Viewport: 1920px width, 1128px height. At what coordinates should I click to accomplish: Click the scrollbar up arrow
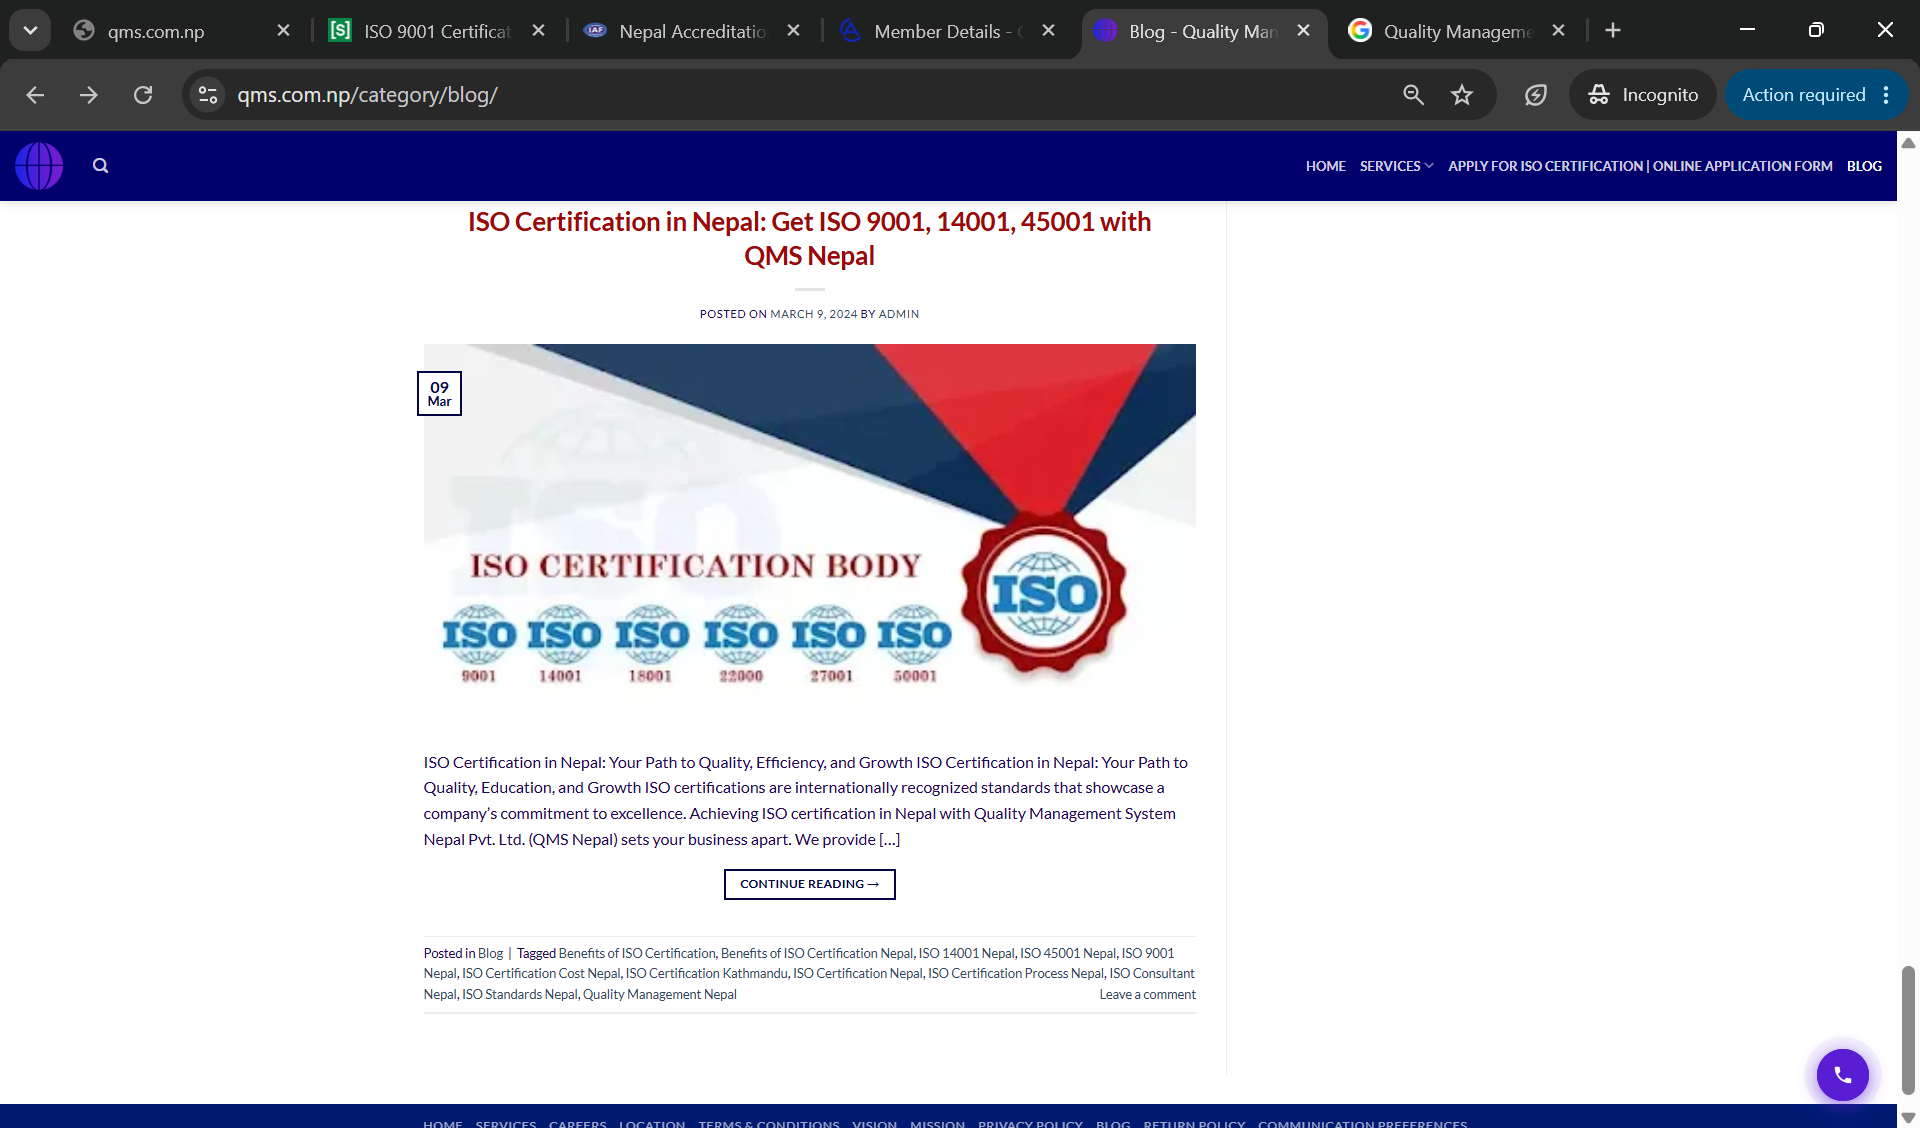tap(1908, 143)
